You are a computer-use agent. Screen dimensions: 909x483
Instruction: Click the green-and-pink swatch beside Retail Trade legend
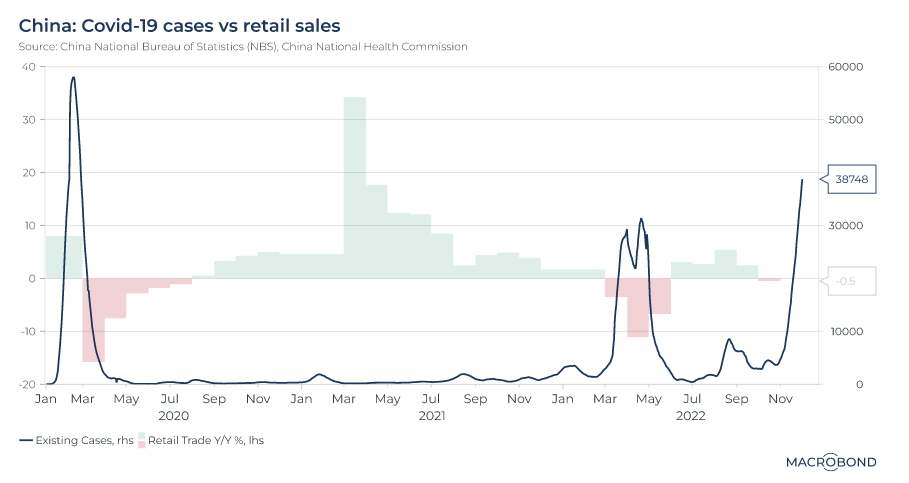[x=141, y=441]
